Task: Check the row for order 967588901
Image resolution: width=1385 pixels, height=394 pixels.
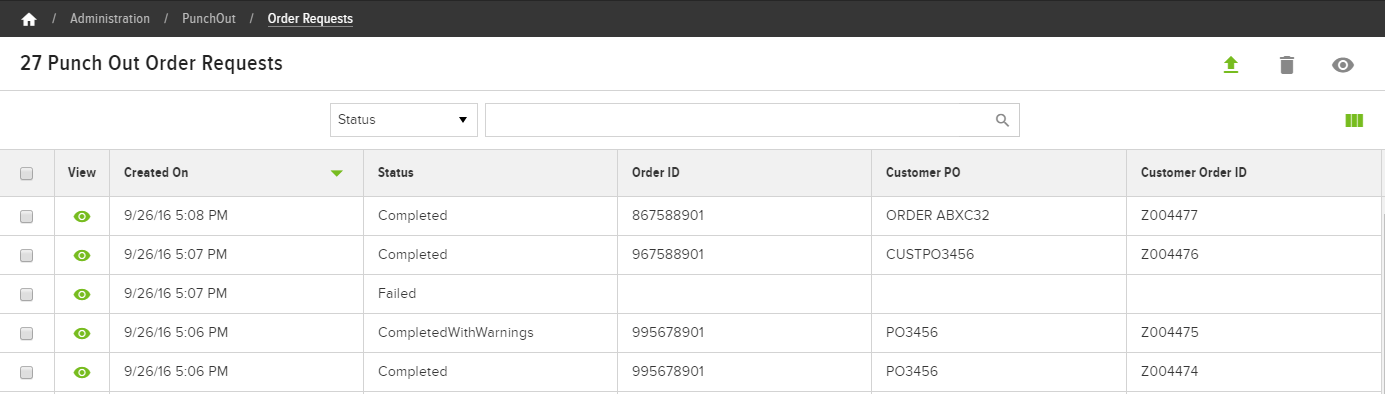Action: point(27,255)
